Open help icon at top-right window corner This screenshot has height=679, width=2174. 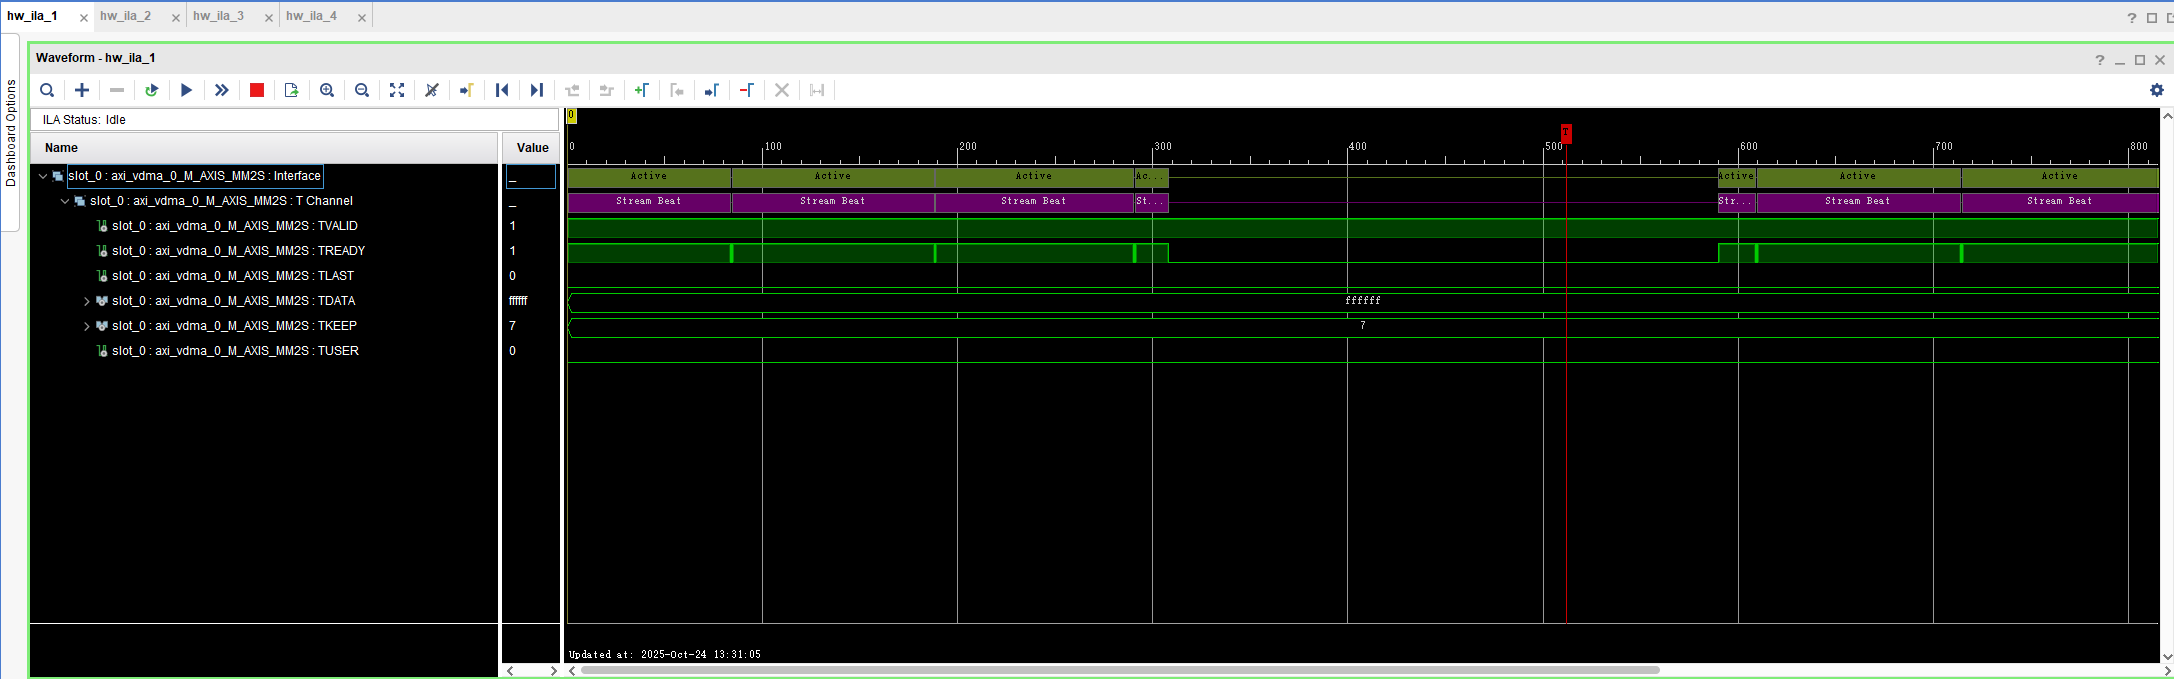point(2132,18)
